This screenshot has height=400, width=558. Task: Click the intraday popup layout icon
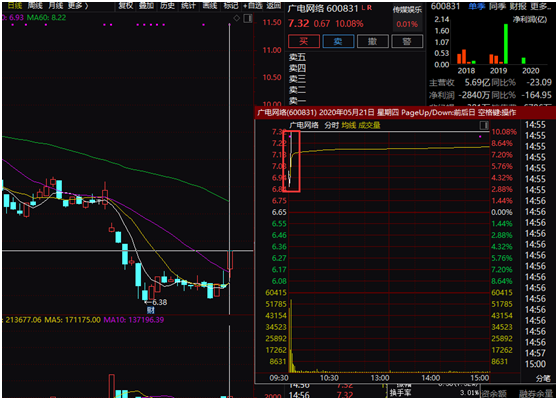click(x=484, y=125)
